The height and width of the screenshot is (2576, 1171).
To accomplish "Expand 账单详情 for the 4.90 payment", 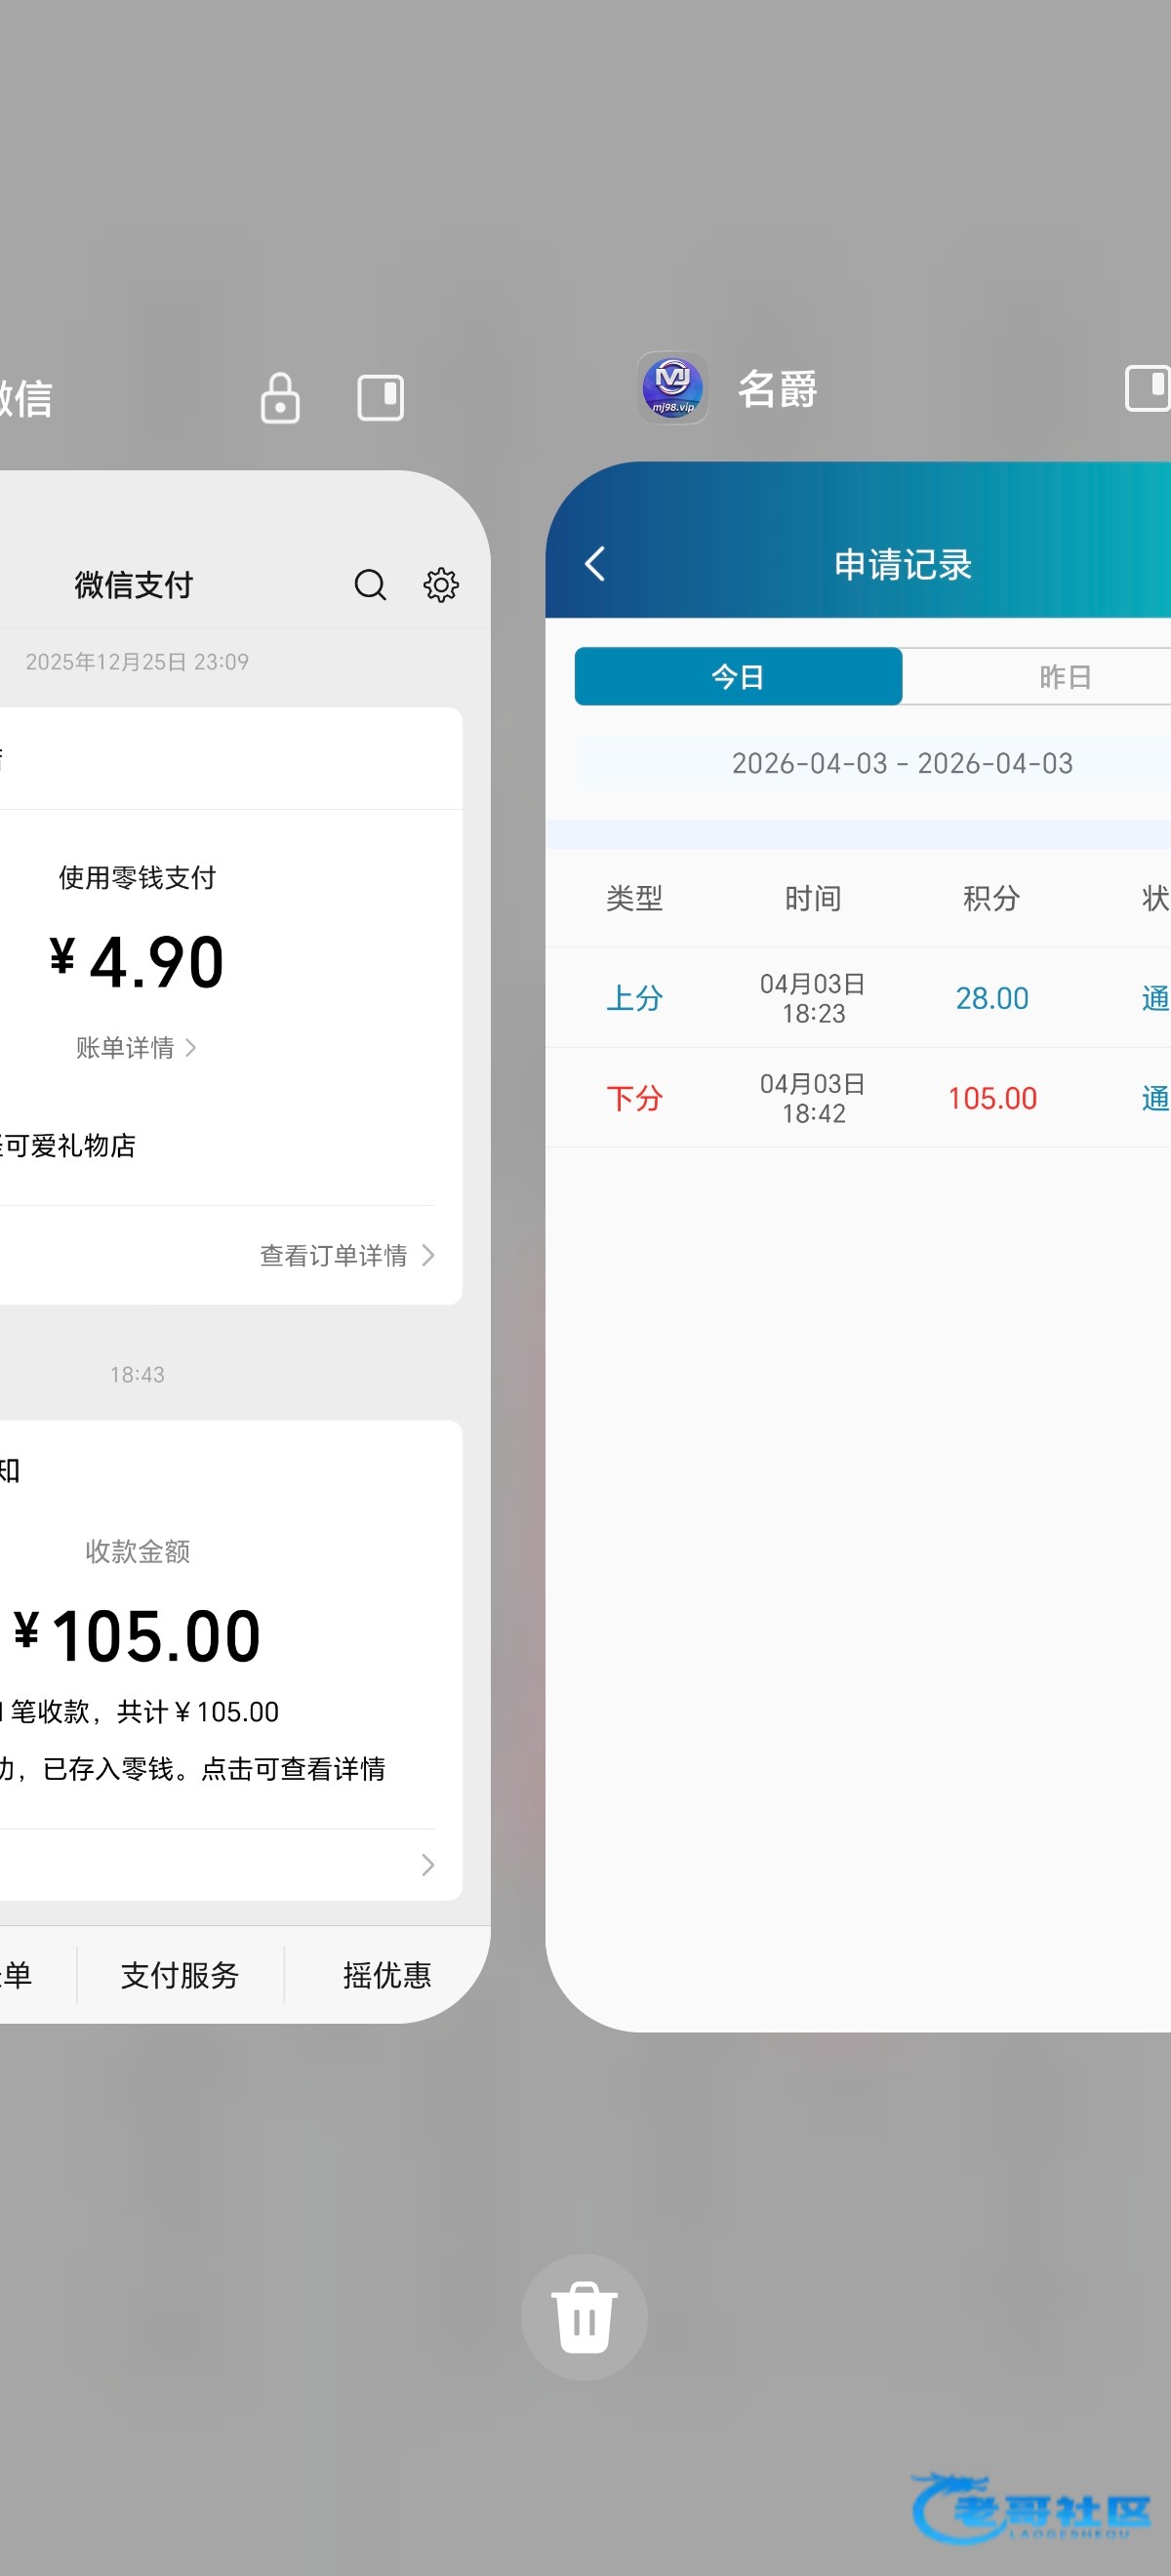I will pos(136,1047).
